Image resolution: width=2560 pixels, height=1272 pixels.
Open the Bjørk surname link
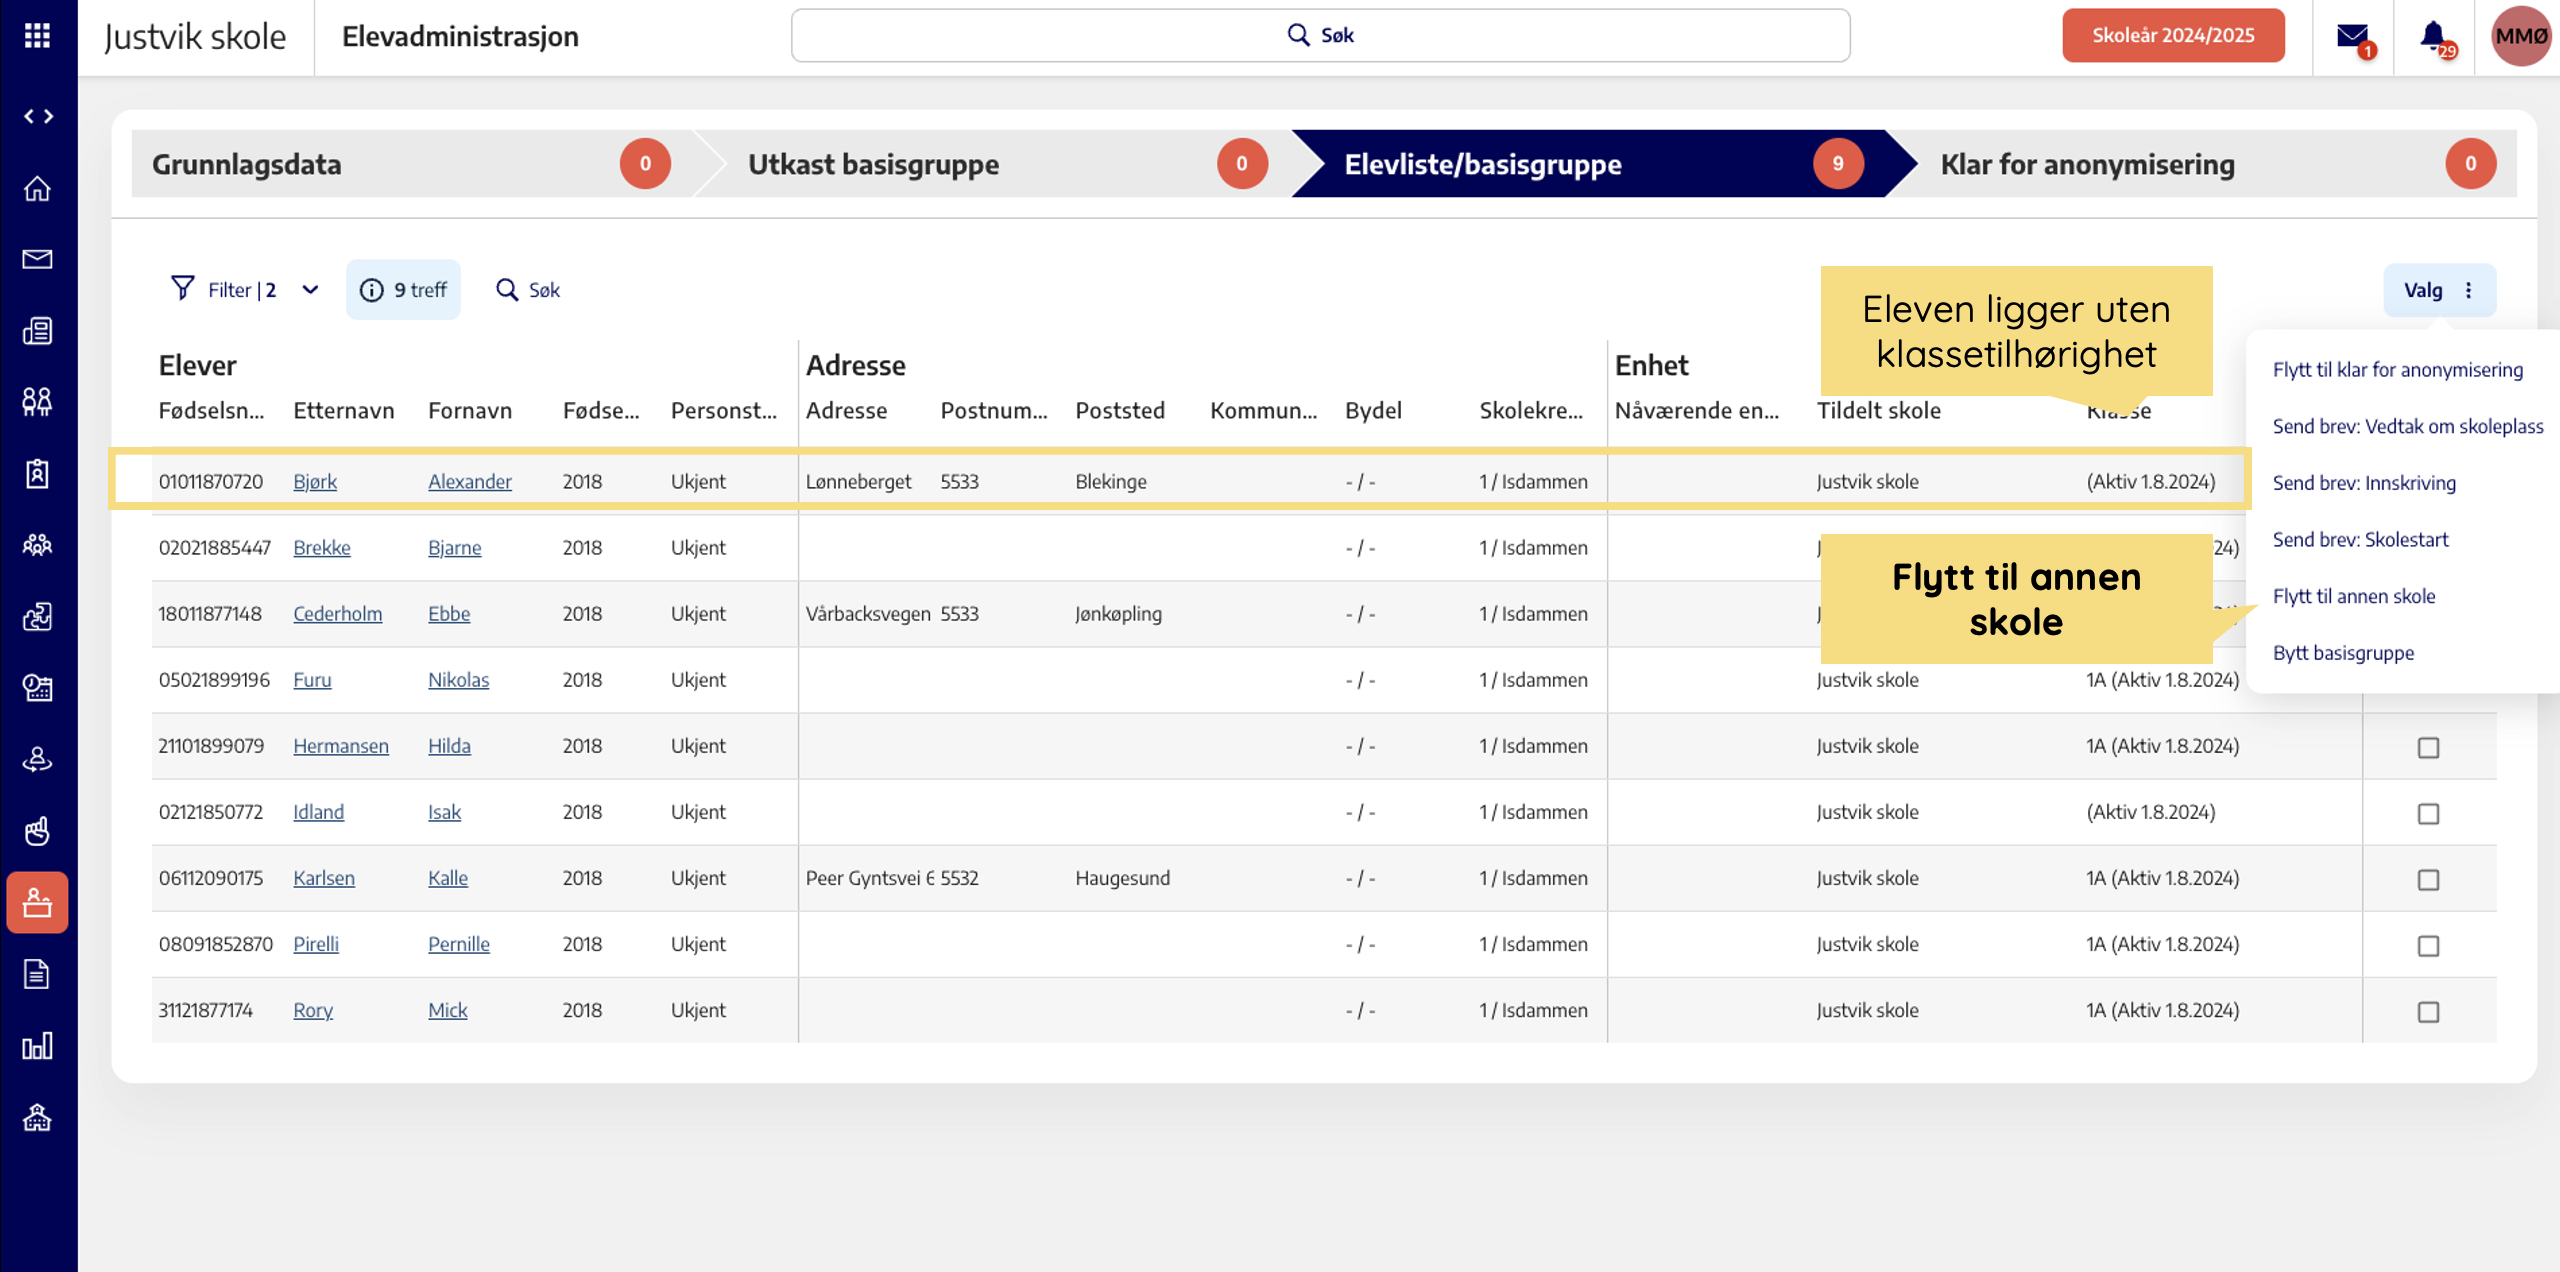coord(314,481)
